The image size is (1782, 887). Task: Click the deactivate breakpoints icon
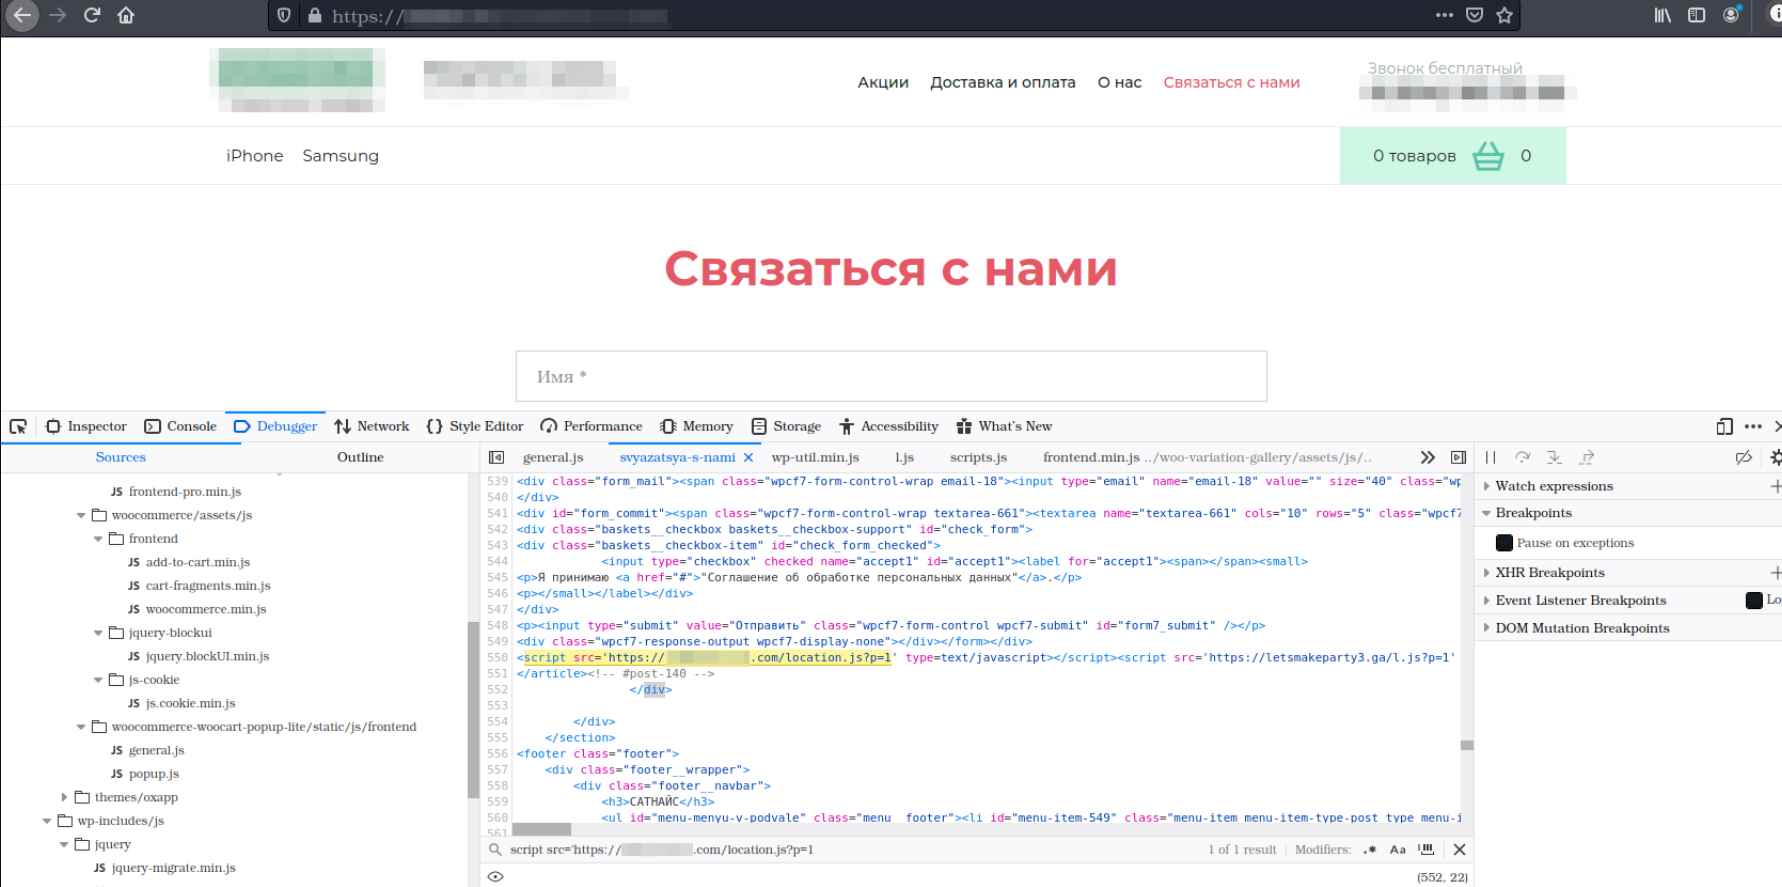pos(1743,457)
